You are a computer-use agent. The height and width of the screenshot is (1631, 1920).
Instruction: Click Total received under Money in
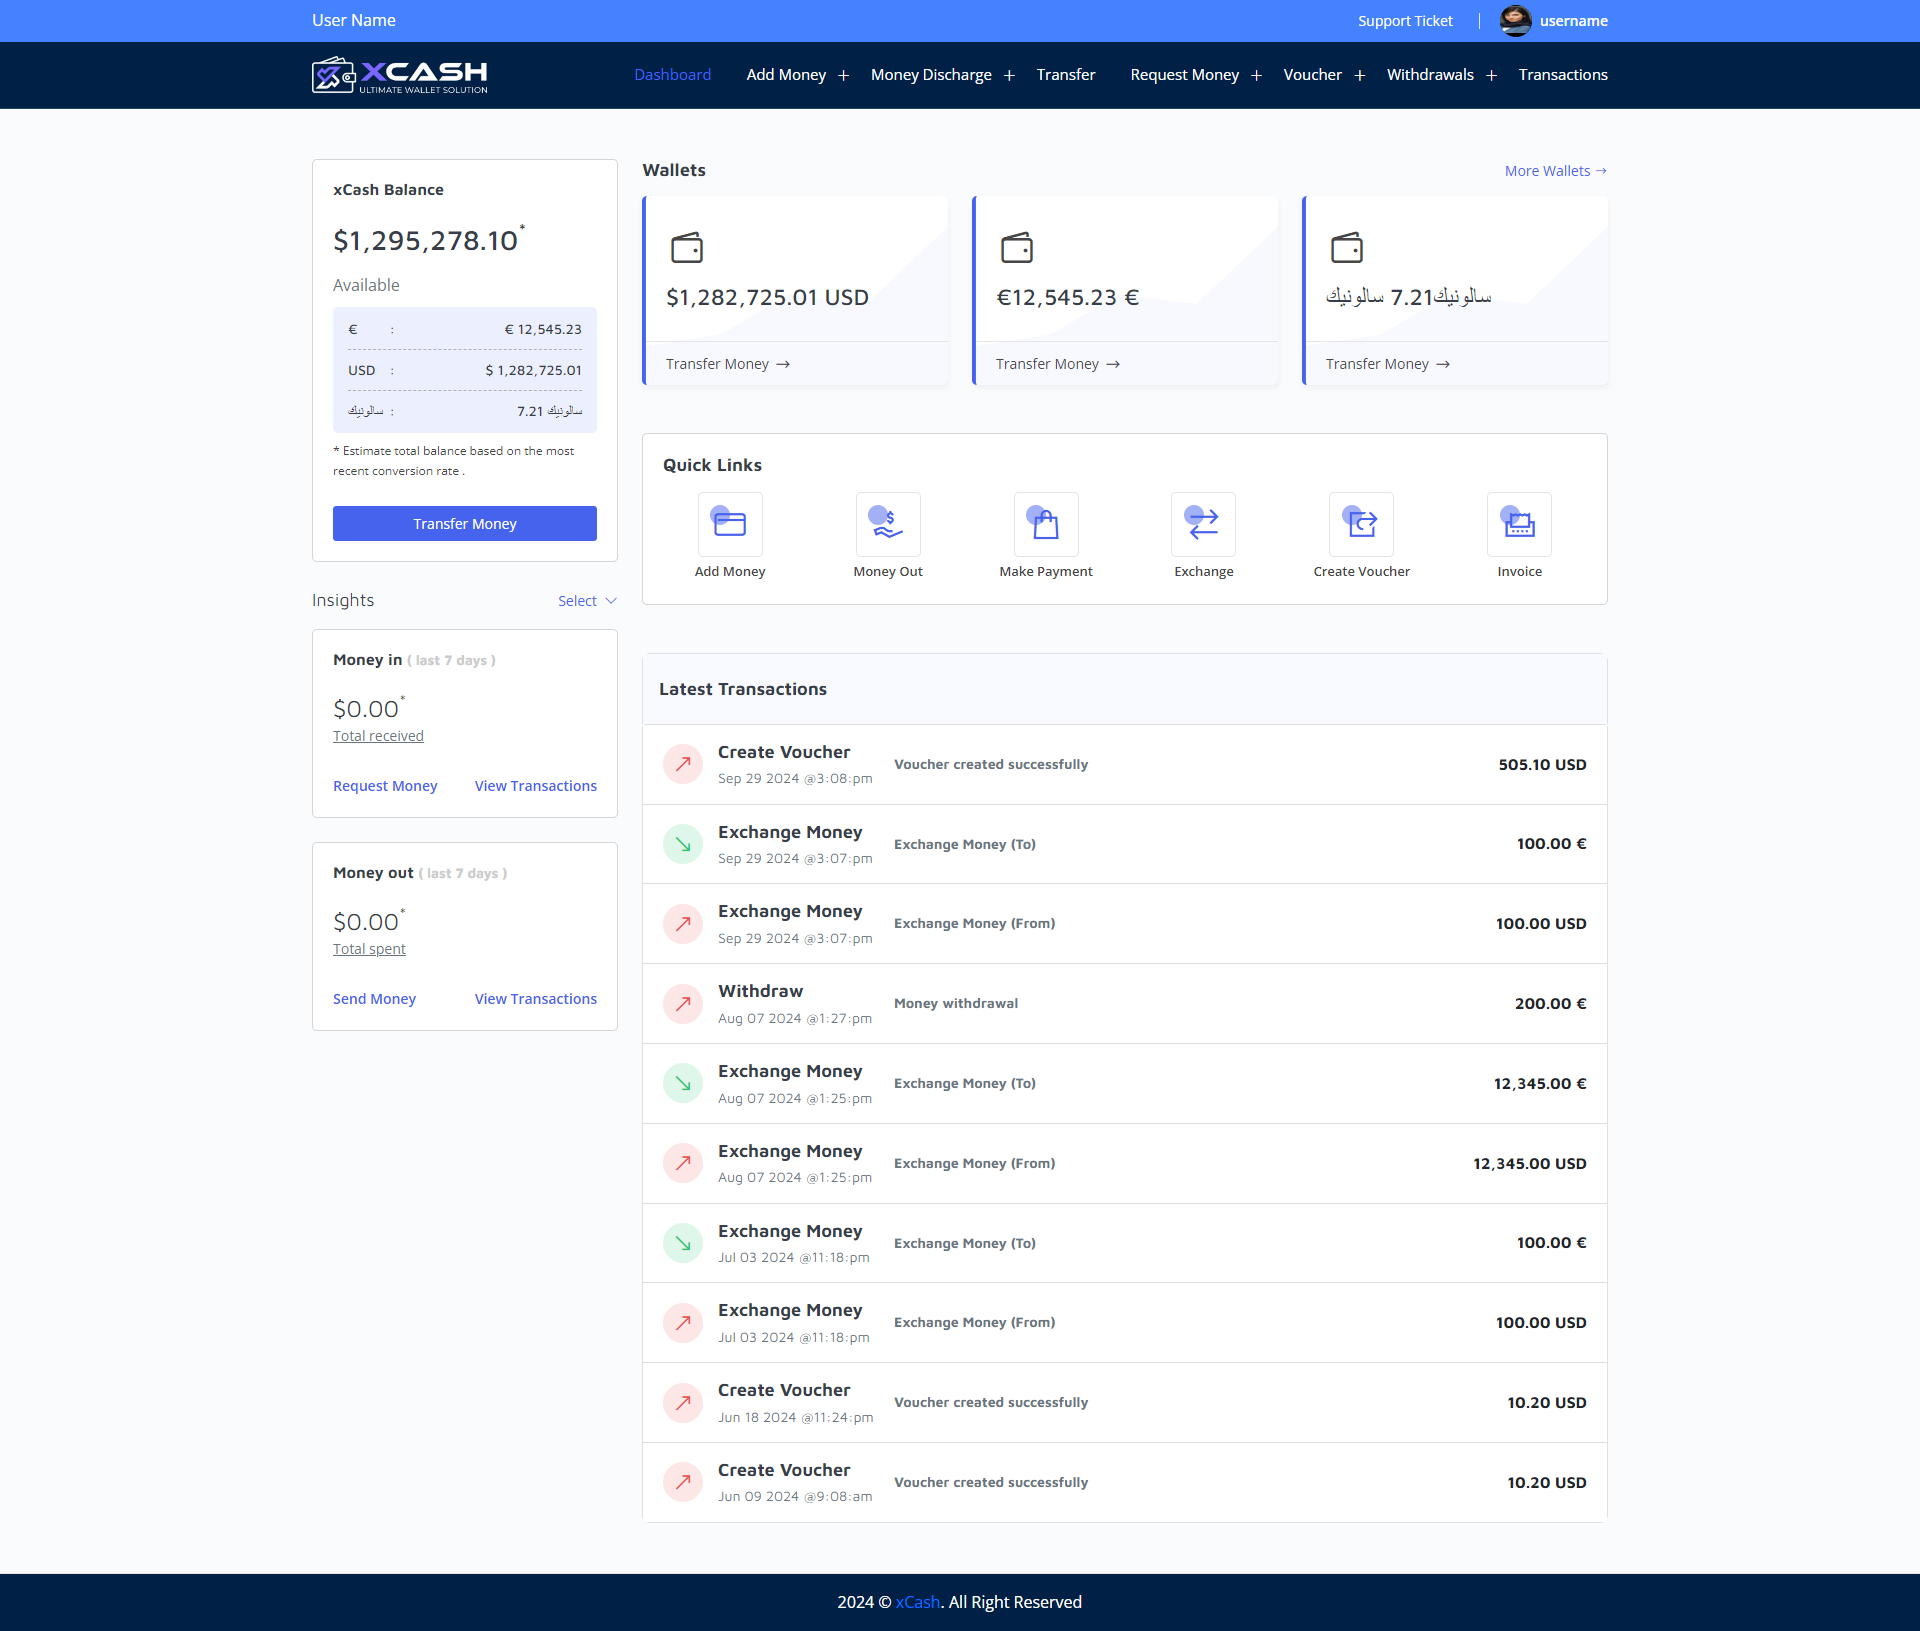378,735
